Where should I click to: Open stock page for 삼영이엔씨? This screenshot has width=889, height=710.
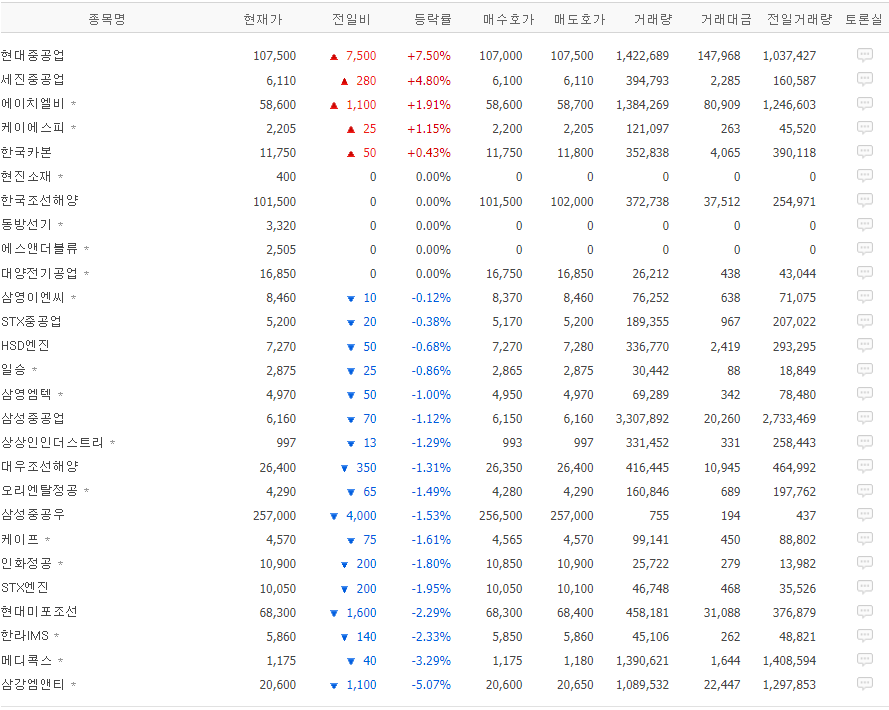tap(32, 297)
